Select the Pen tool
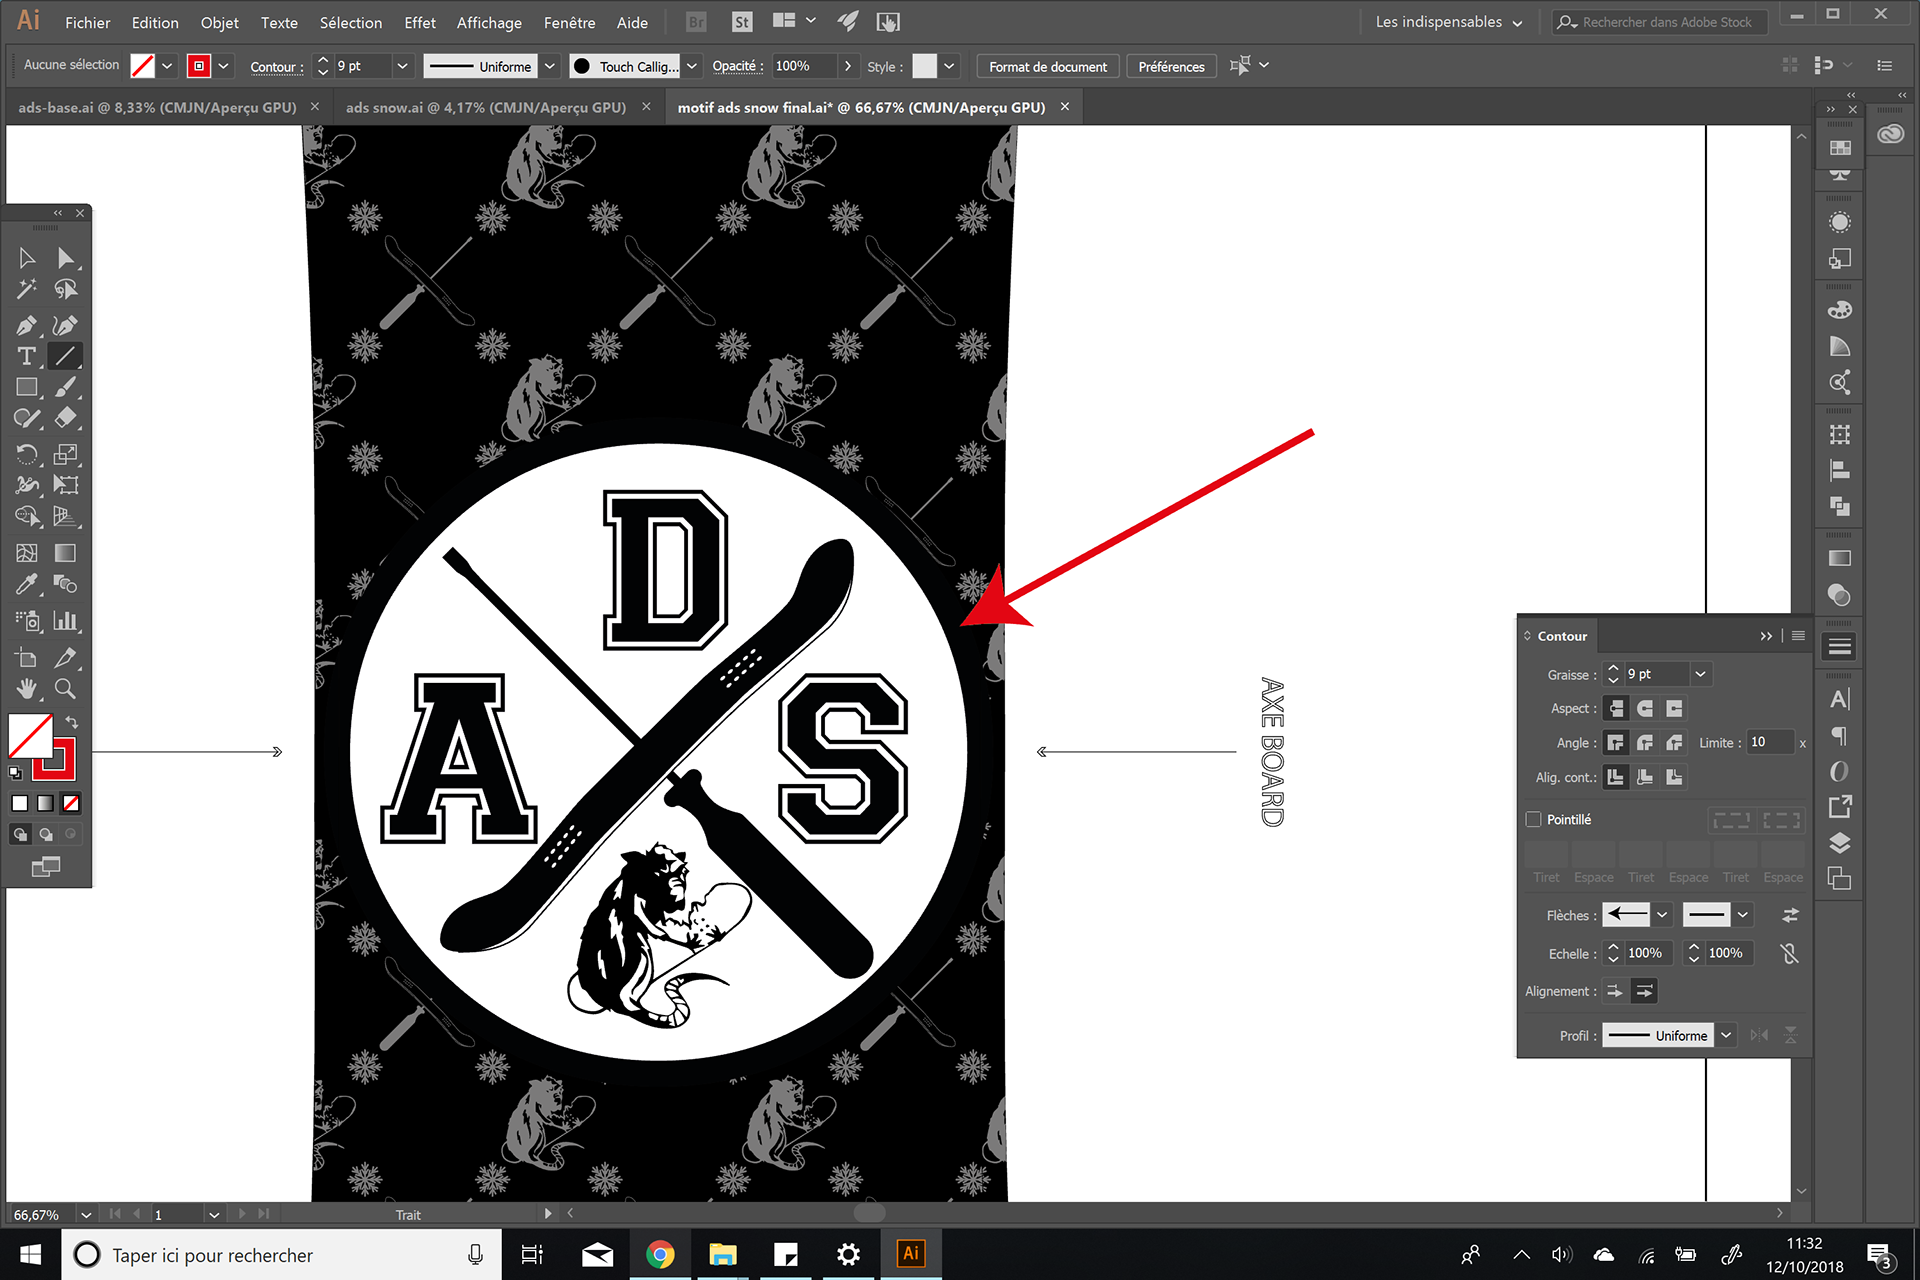This screenshot has height=1280, width=1920. pyautogui.click(x=27, y=325)
